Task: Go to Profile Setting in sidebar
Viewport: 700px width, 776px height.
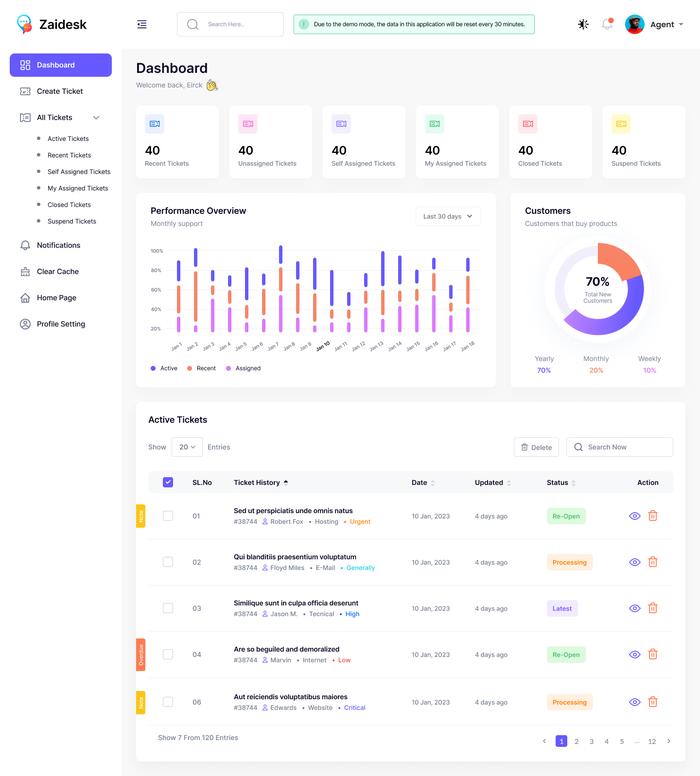Action: coord(60,324)
